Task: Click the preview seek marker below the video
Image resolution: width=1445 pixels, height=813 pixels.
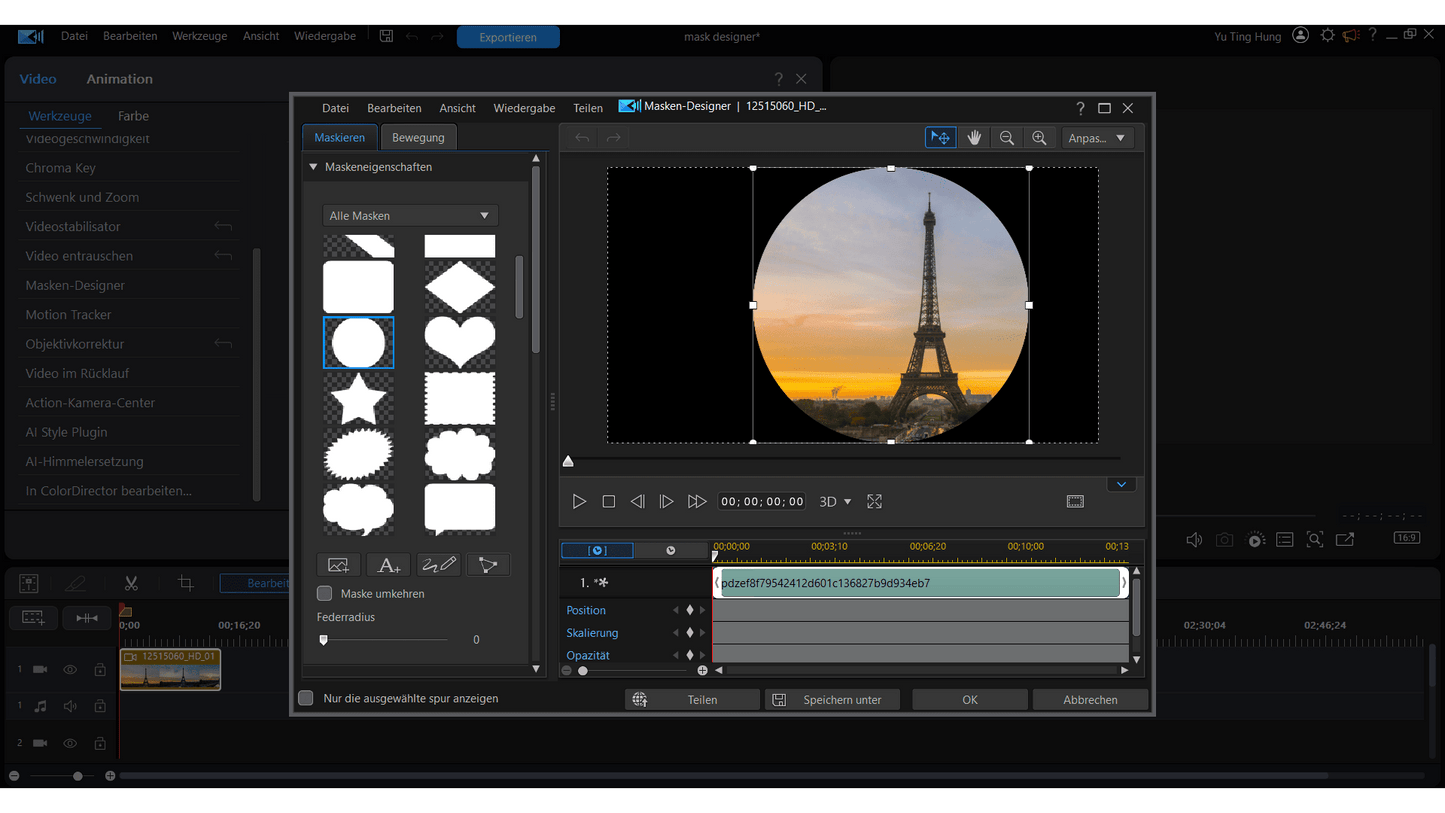Action: [x=568, y=461]
